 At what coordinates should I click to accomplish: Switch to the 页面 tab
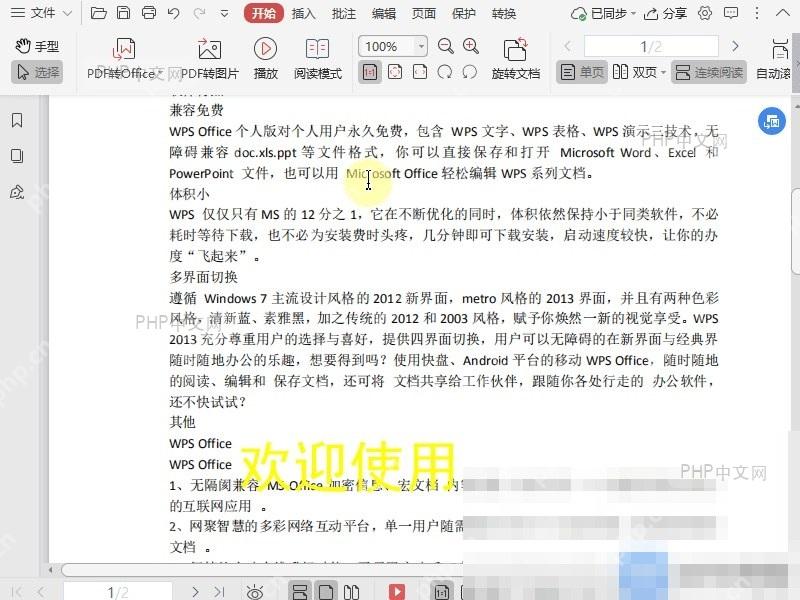tap(424, 13)
